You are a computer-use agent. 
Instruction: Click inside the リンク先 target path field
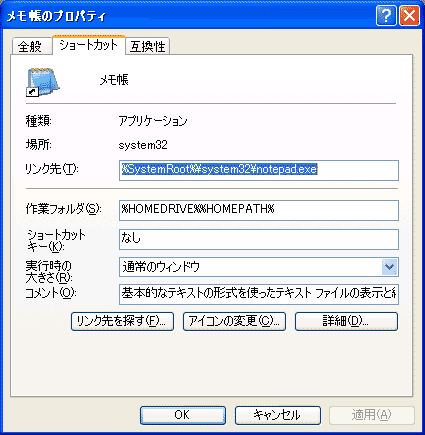(x=259, y=170)
